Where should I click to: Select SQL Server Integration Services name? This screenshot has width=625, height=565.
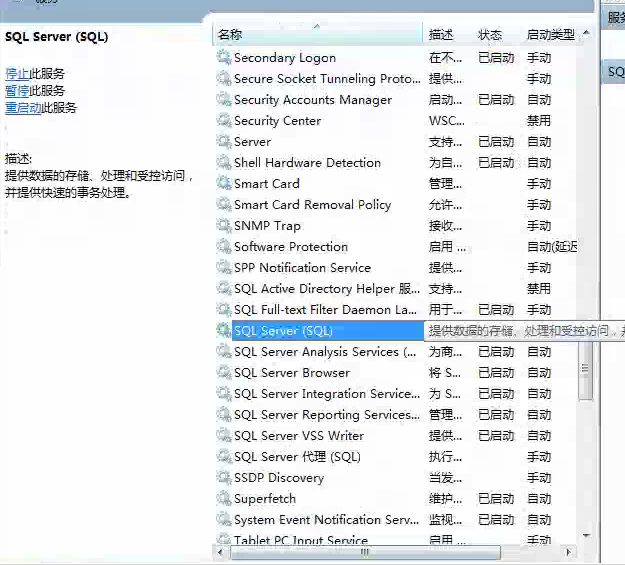[327, 394]
